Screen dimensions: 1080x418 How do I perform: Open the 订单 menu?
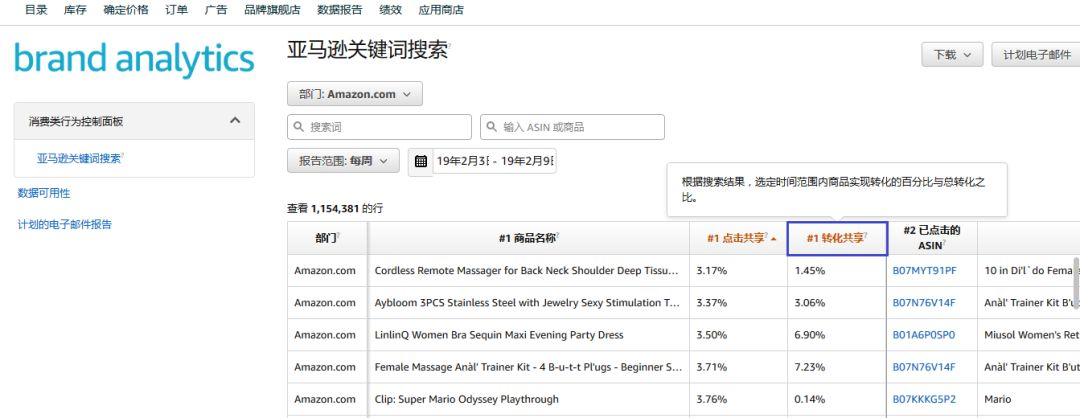[x=176, y=10]
